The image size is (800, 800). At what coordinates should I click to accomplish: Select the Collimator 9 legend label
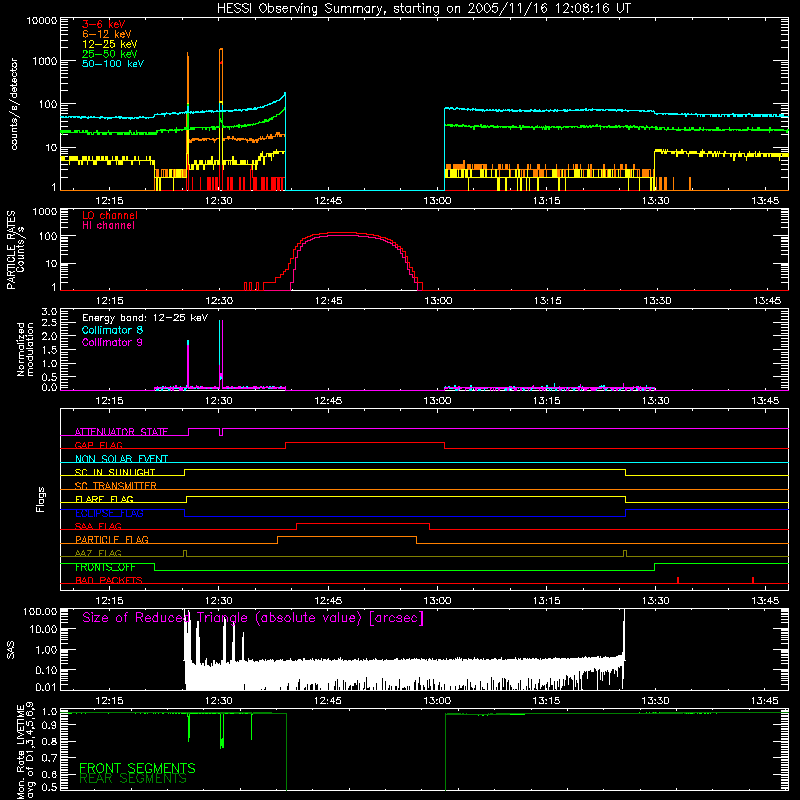click(112, 342)
